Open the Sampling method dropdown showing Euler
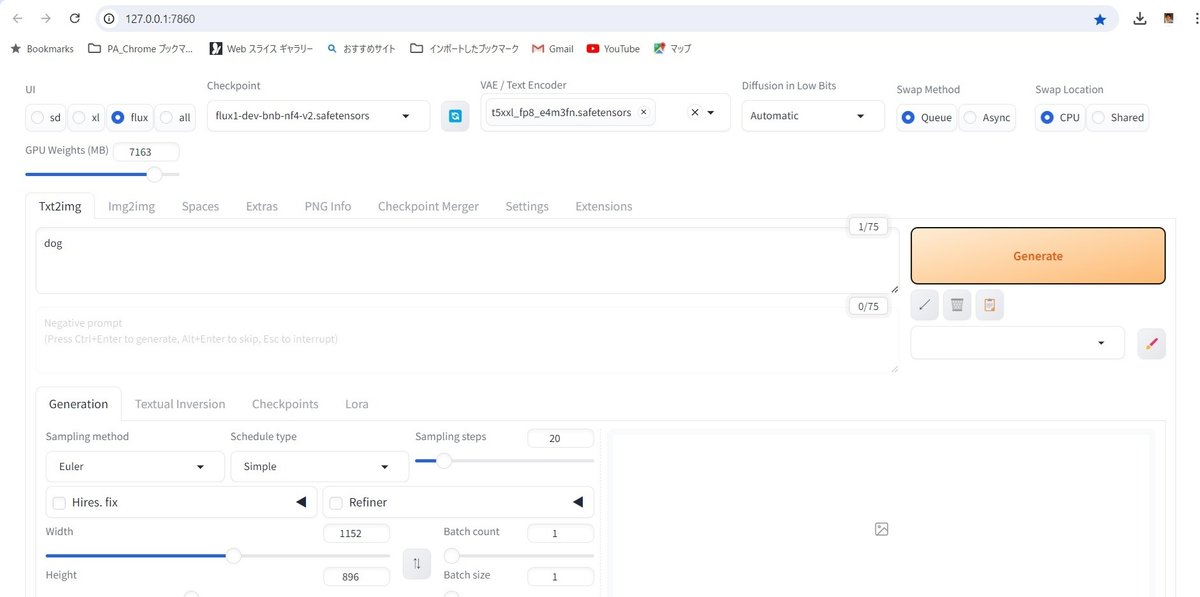Viewport: 1200px width, 597px height. tap(134, 466)
